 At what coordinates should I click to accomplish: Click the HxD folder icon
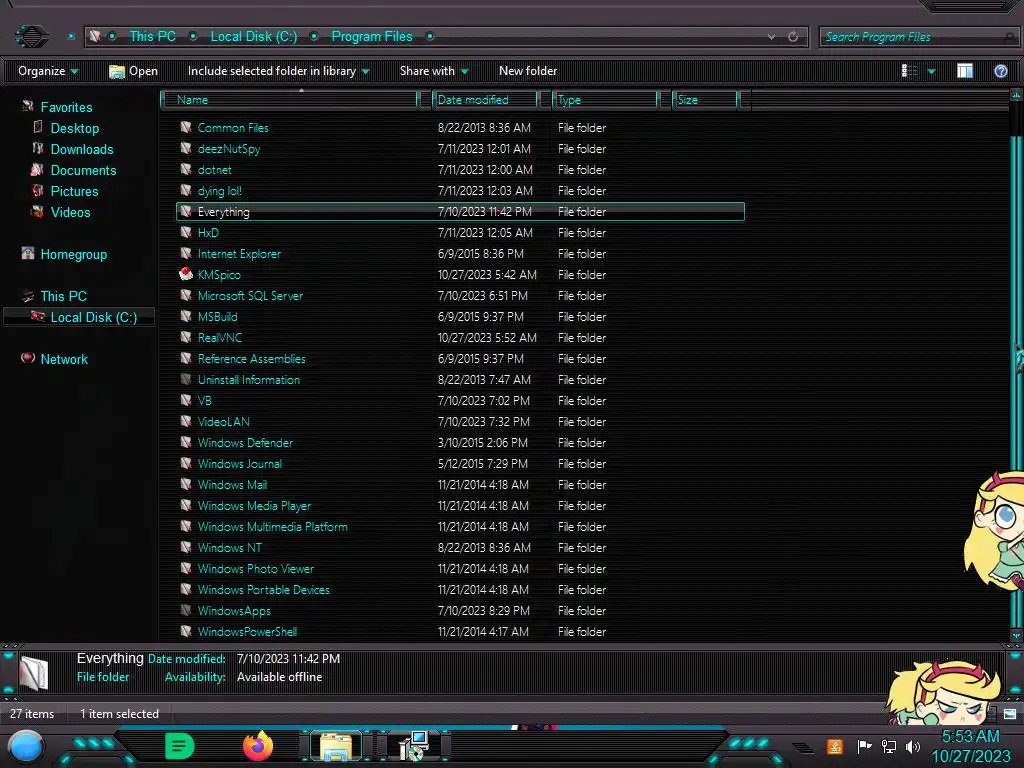pos(185,232)
